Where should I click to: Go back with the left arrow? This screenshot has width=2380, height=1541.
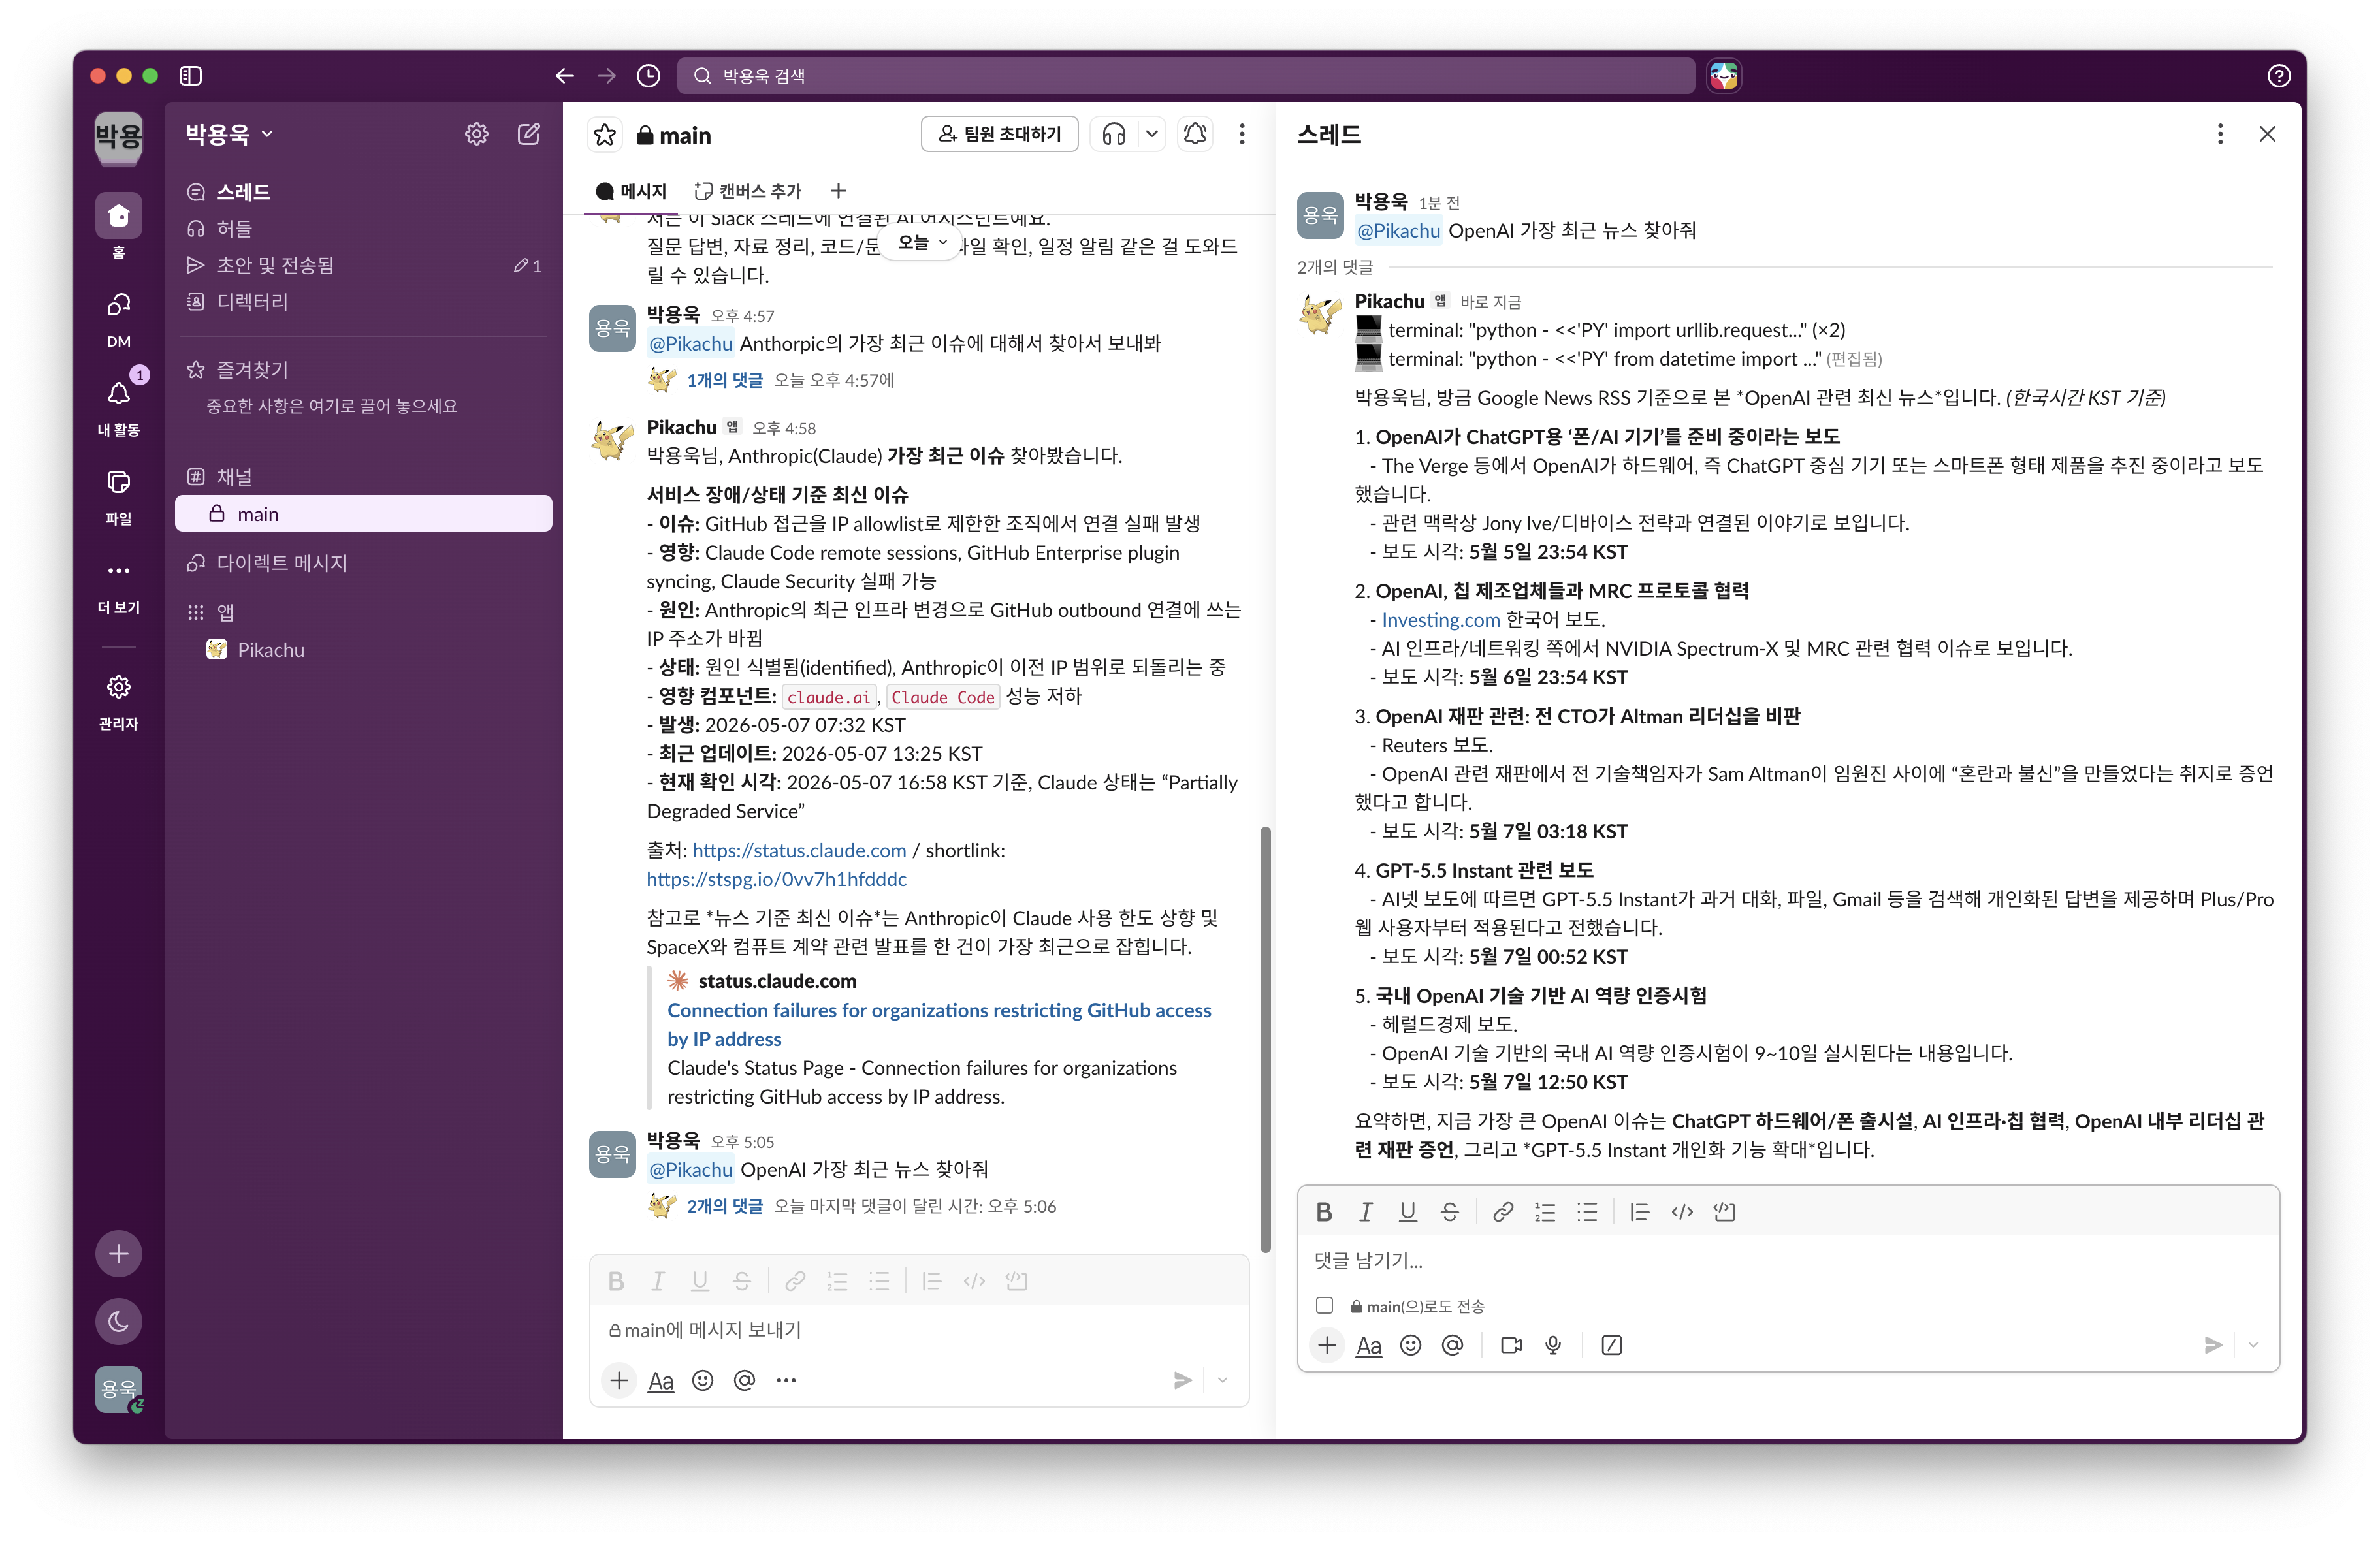[565, 76]
